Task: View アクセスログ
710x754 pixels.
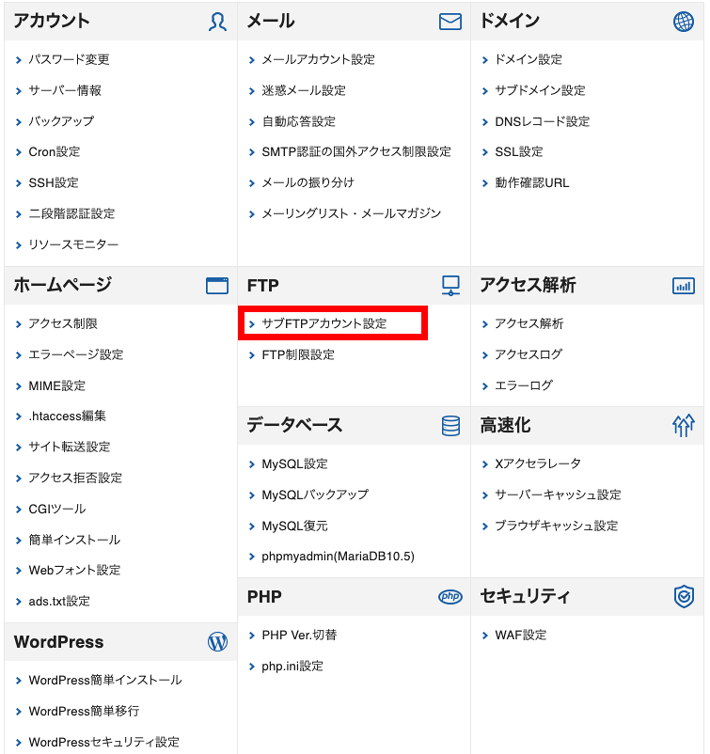Action: click(529, 354)
